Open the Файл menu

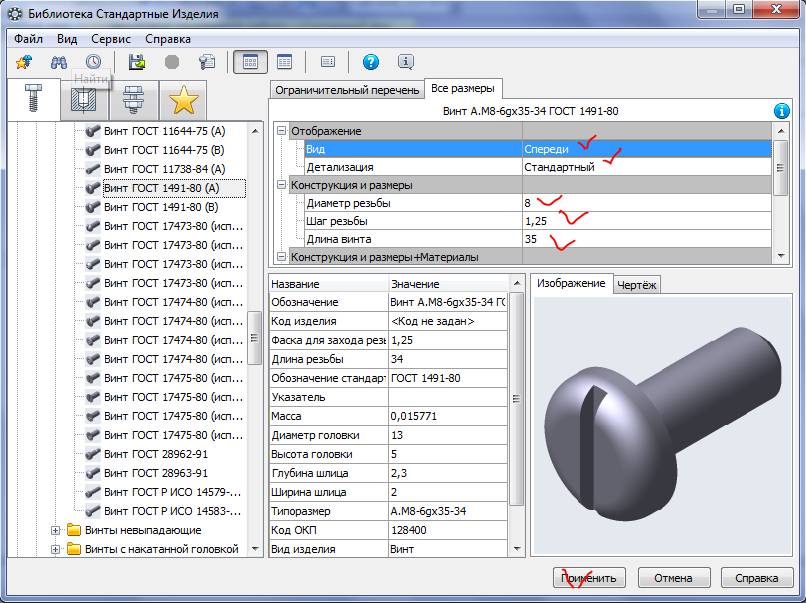pyautogui.click(x=28, y=39)
